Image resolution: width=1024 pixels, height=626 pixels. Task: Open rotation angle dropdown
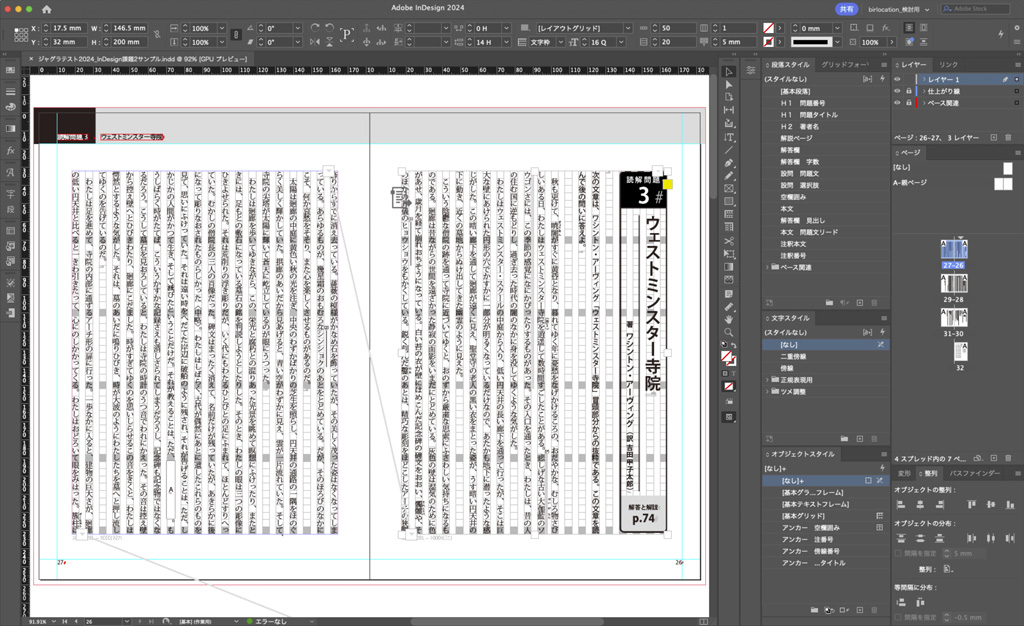[x=298, y=28]
